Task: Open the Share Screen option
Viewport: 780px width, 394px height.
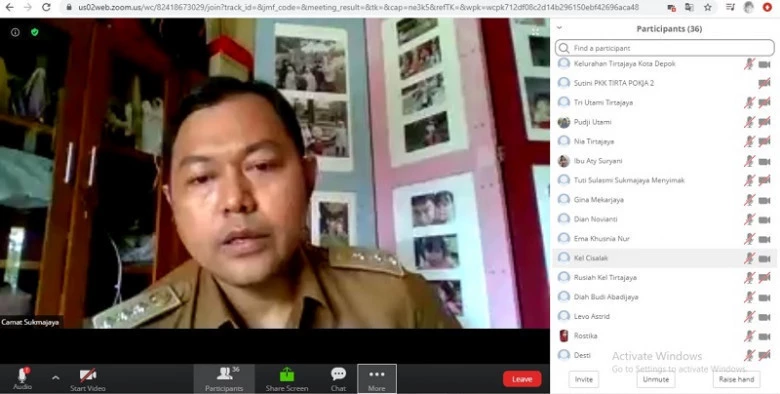Action: coord(287,379)
